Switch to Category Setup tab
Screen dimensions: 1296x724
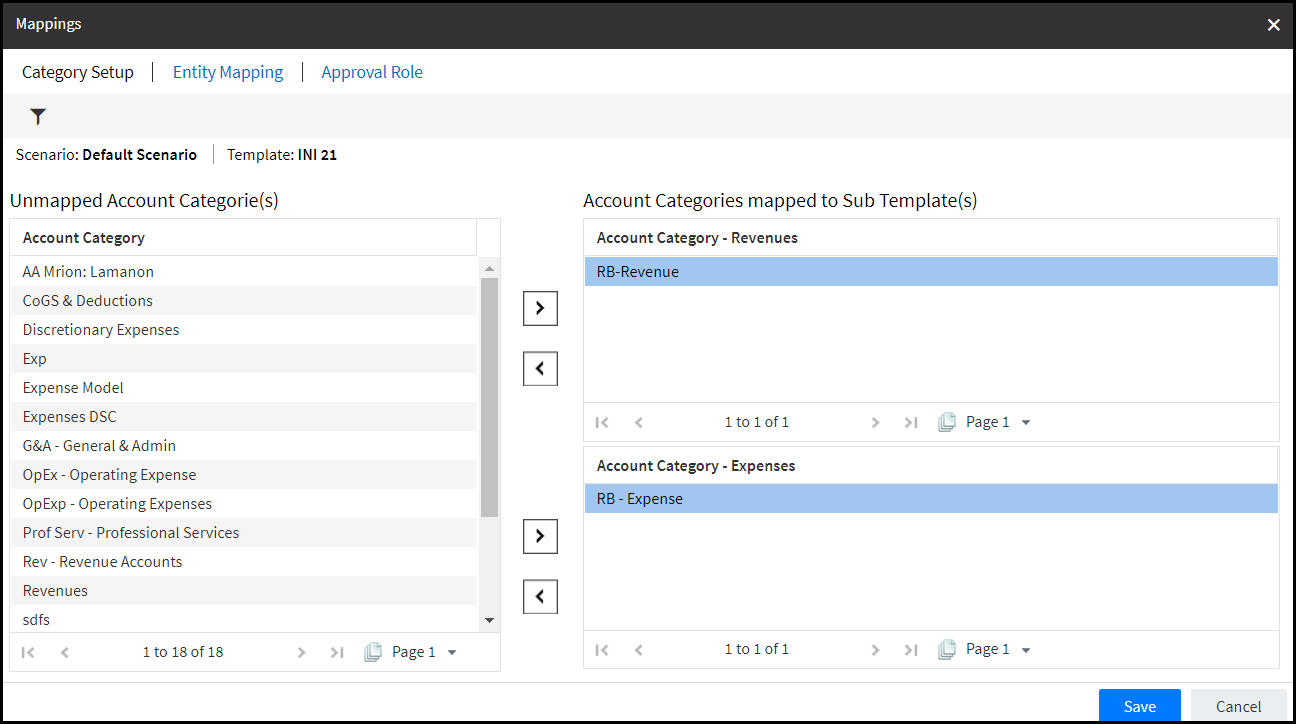(x=78, y=72)
